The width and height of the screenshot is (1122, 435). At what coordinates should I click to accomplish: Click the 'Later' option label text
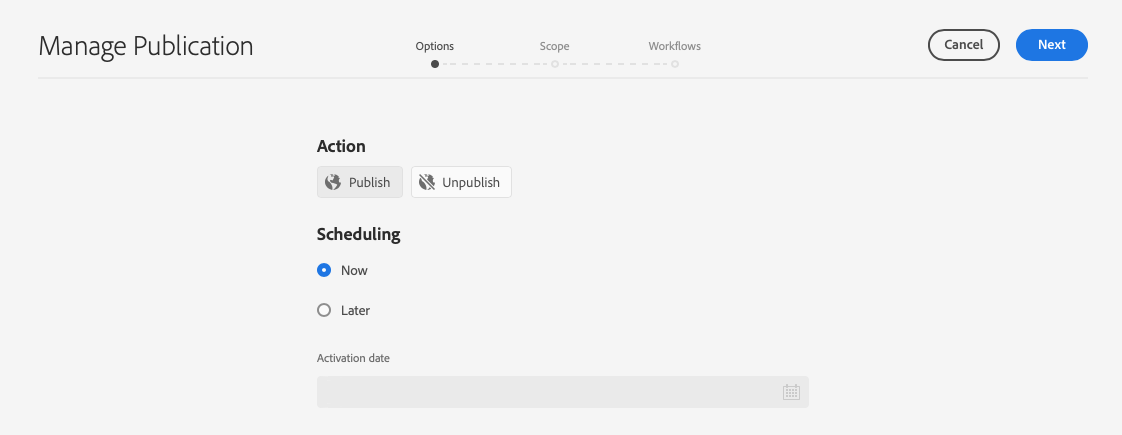[x=355, y=310]
